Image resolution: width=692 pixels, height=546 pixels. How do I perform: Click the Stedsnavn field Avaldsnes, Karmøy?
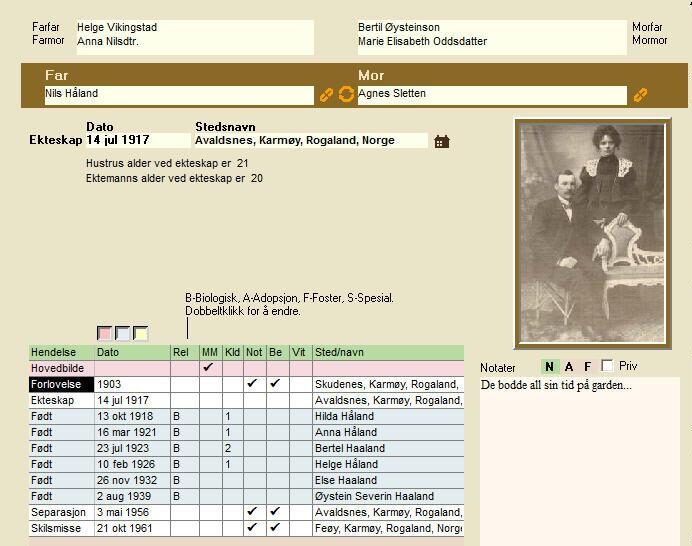pyautogui.click(x=311, y=140)
